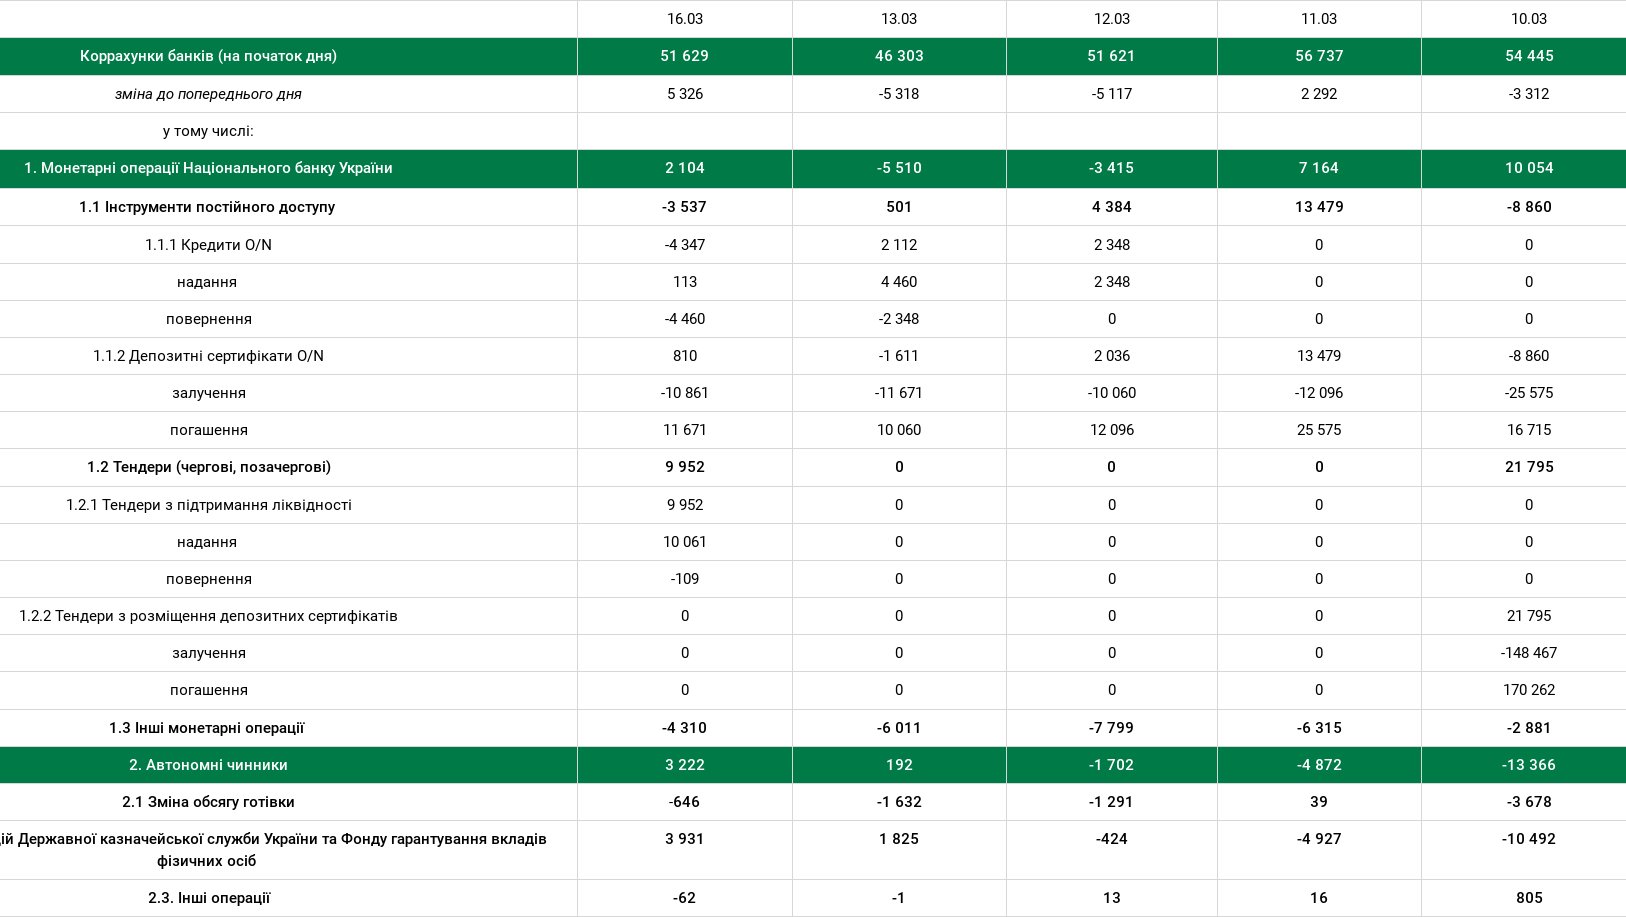Image resolution: width=1626 pixels, height=917 pixels.
Task: Select the value 2 036 cell
Action: tap(1111, 356)
